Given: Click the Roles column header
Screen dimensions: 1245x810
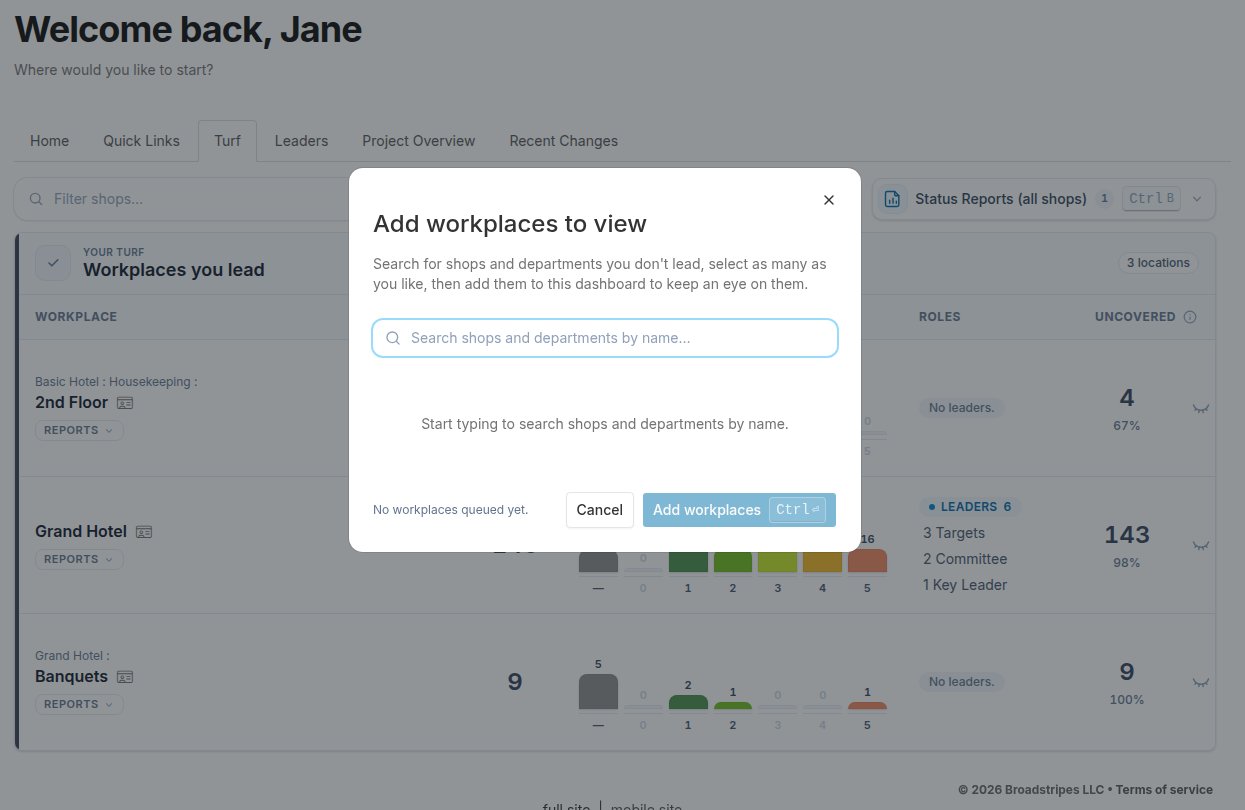Looking at the screenshot, I should [x=939, y=317].
